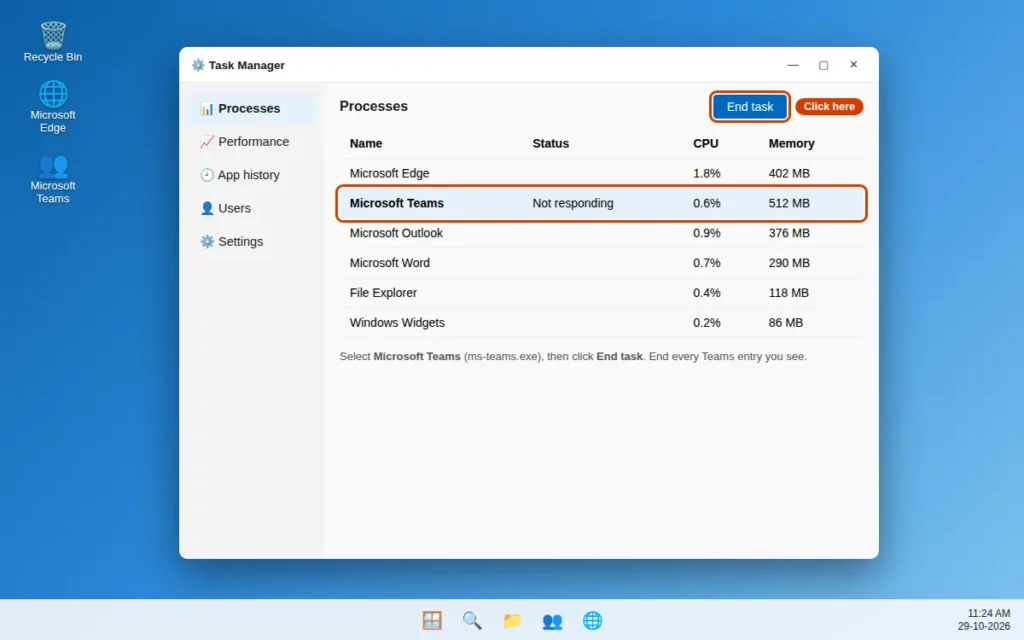Open the Users tab
Screen dimensions: 1024x640
tap(251, 208)
